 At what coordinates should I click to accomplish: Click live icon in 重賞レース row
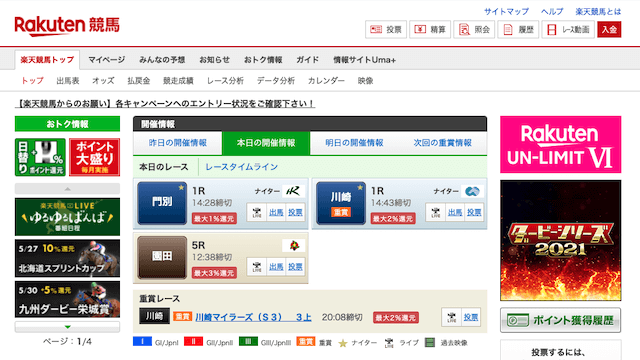(451, 317)
